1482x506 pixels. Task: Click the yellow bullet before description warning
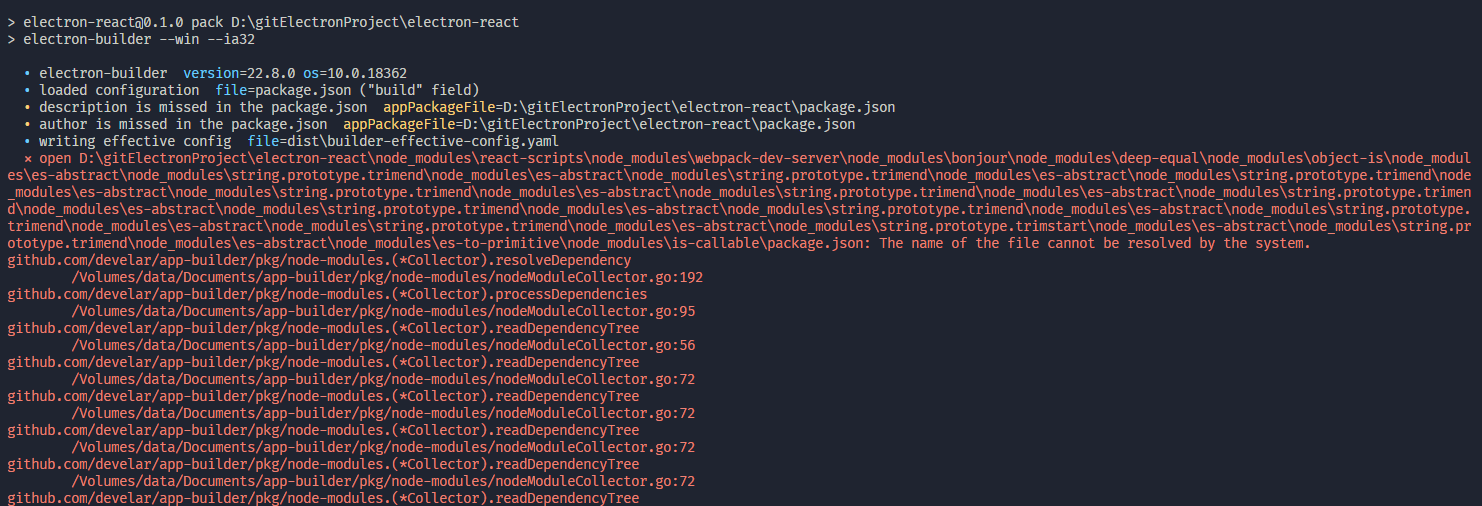pos(28,107)
